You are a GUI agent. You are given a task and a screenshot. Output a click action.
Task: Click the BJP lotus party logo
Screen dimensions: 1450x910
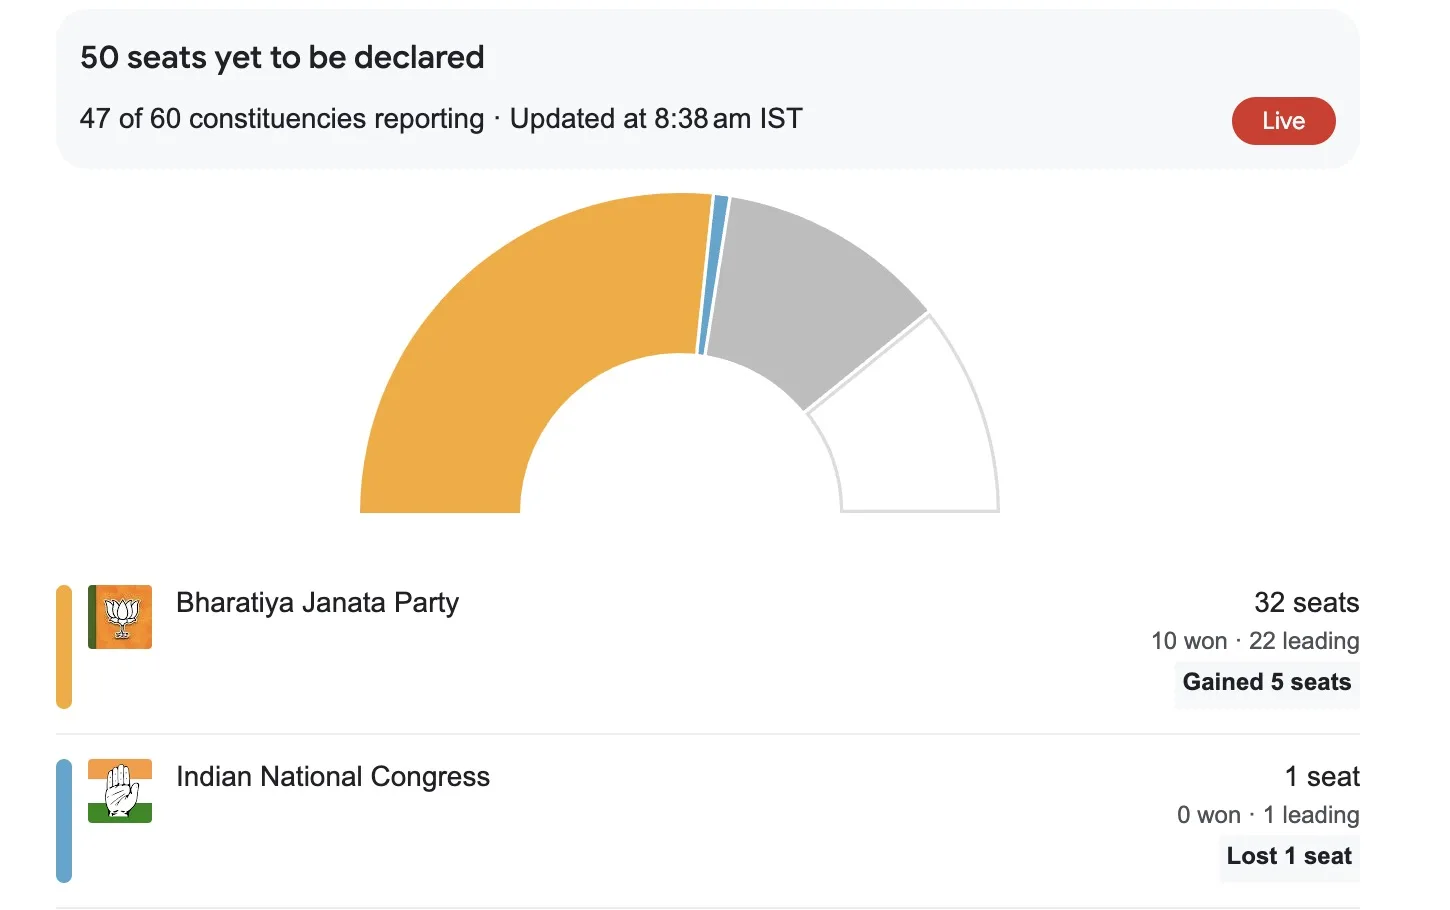(120, 617)
